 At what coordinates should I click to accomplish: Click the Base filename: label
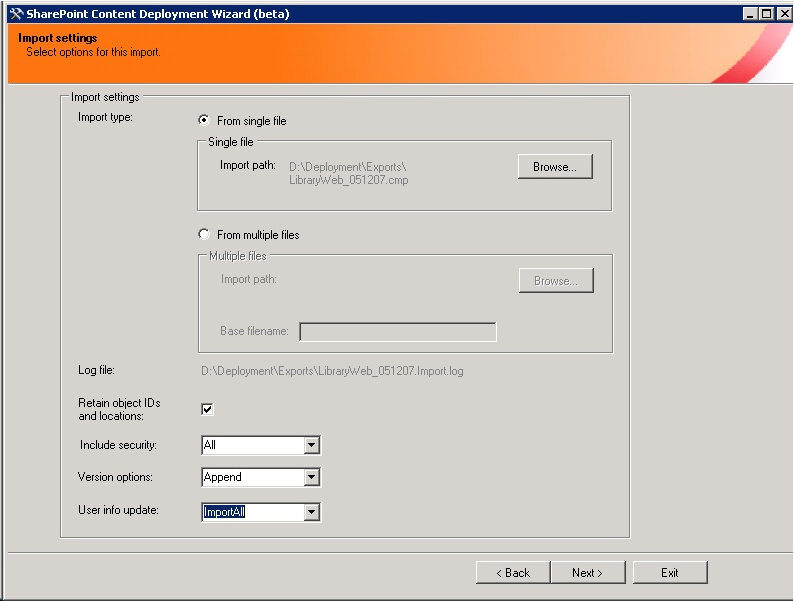(x=254, y=331)
